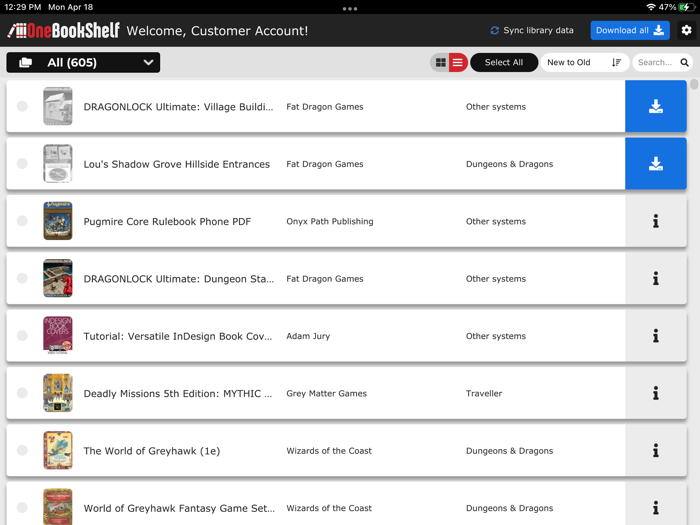Image resolution: width=700 pixels, height=525 pixels.
Task: Tap the 12:29 PM clock in status bar
Action: pos(23,7)
